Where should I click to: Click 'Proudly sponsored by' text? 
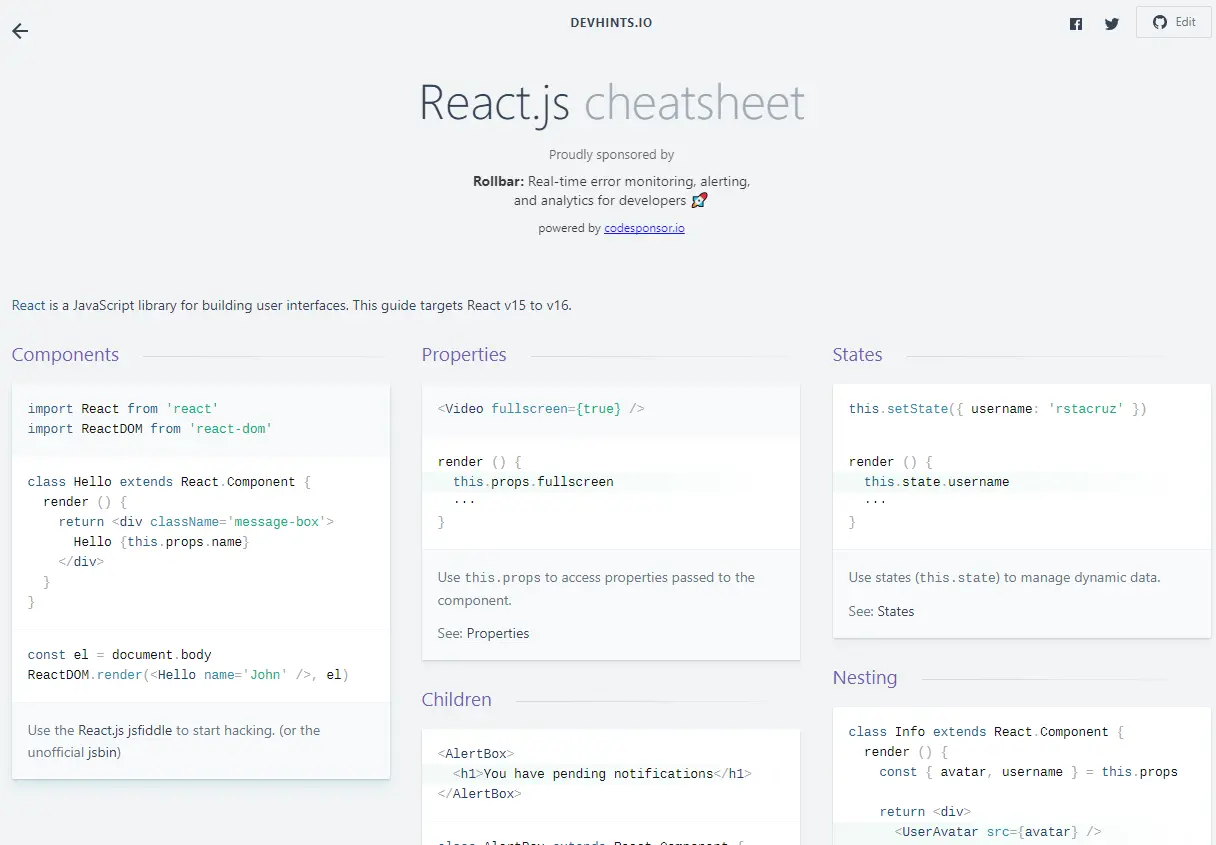coord(611,155)
